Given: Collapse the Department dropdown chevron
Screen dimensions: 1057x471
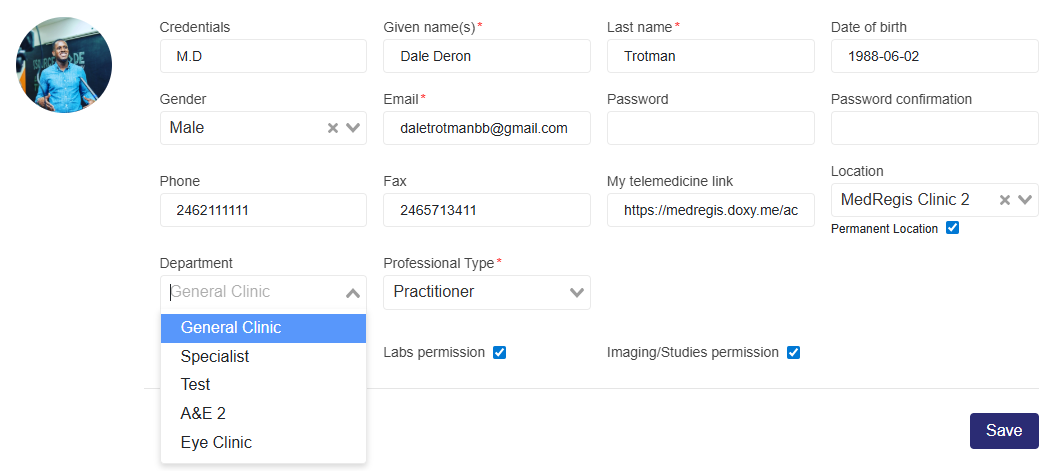Looking at the screenshot, I should click(353, 293).
